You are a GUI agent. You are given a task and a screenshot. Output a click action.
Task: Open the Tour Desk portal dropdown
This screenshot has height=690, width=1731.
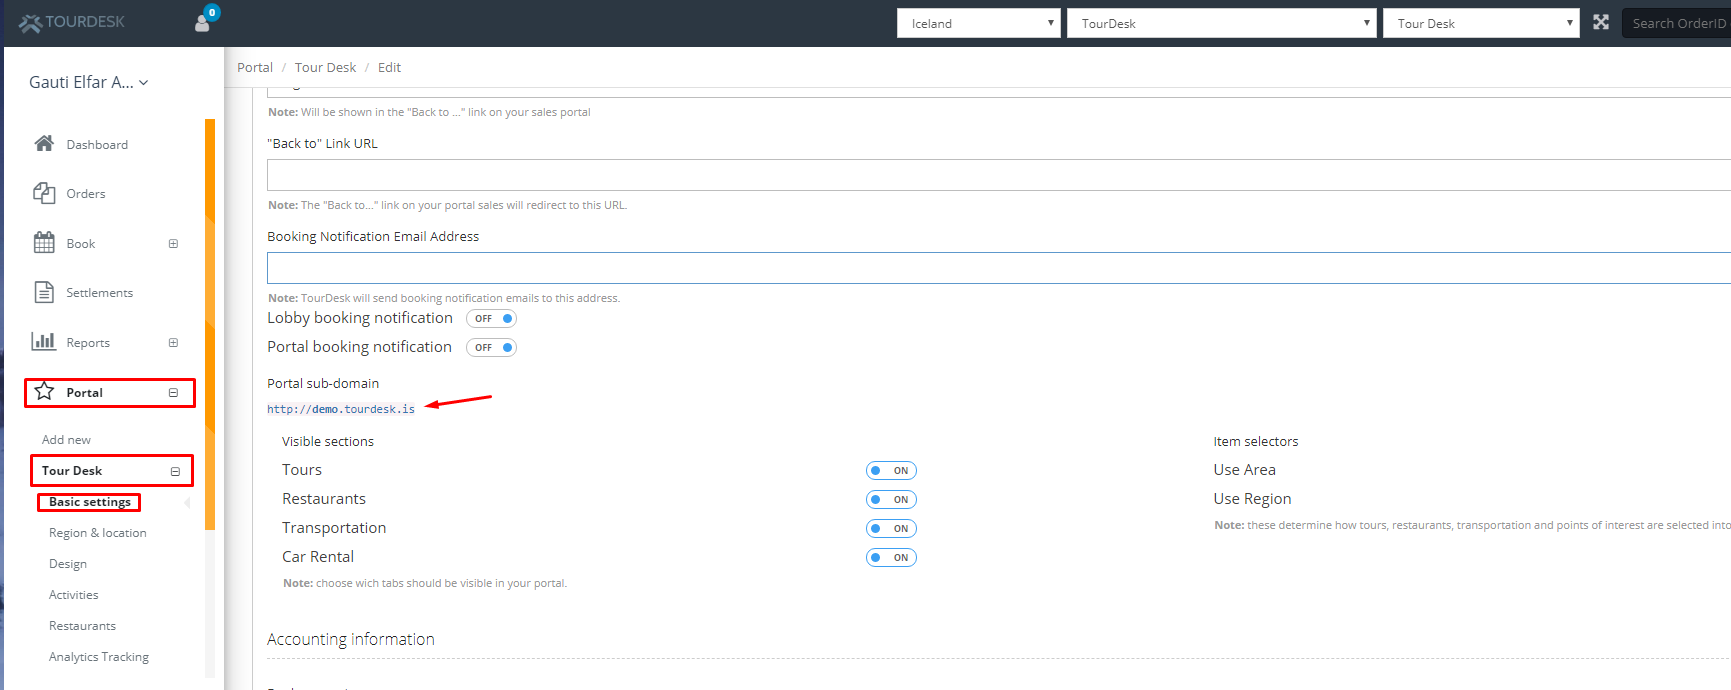click(x=1481, y=23)
